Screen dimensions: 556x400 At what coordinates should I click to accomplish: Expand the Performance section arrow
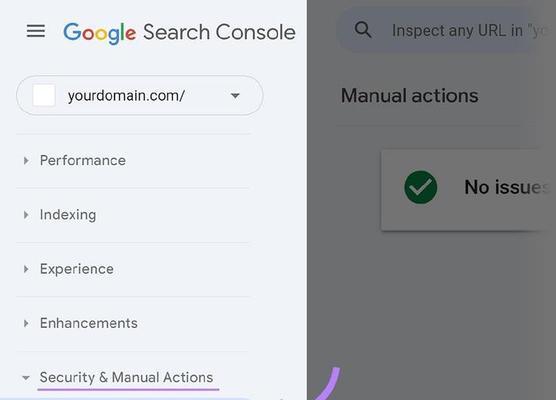click(26, 161)
